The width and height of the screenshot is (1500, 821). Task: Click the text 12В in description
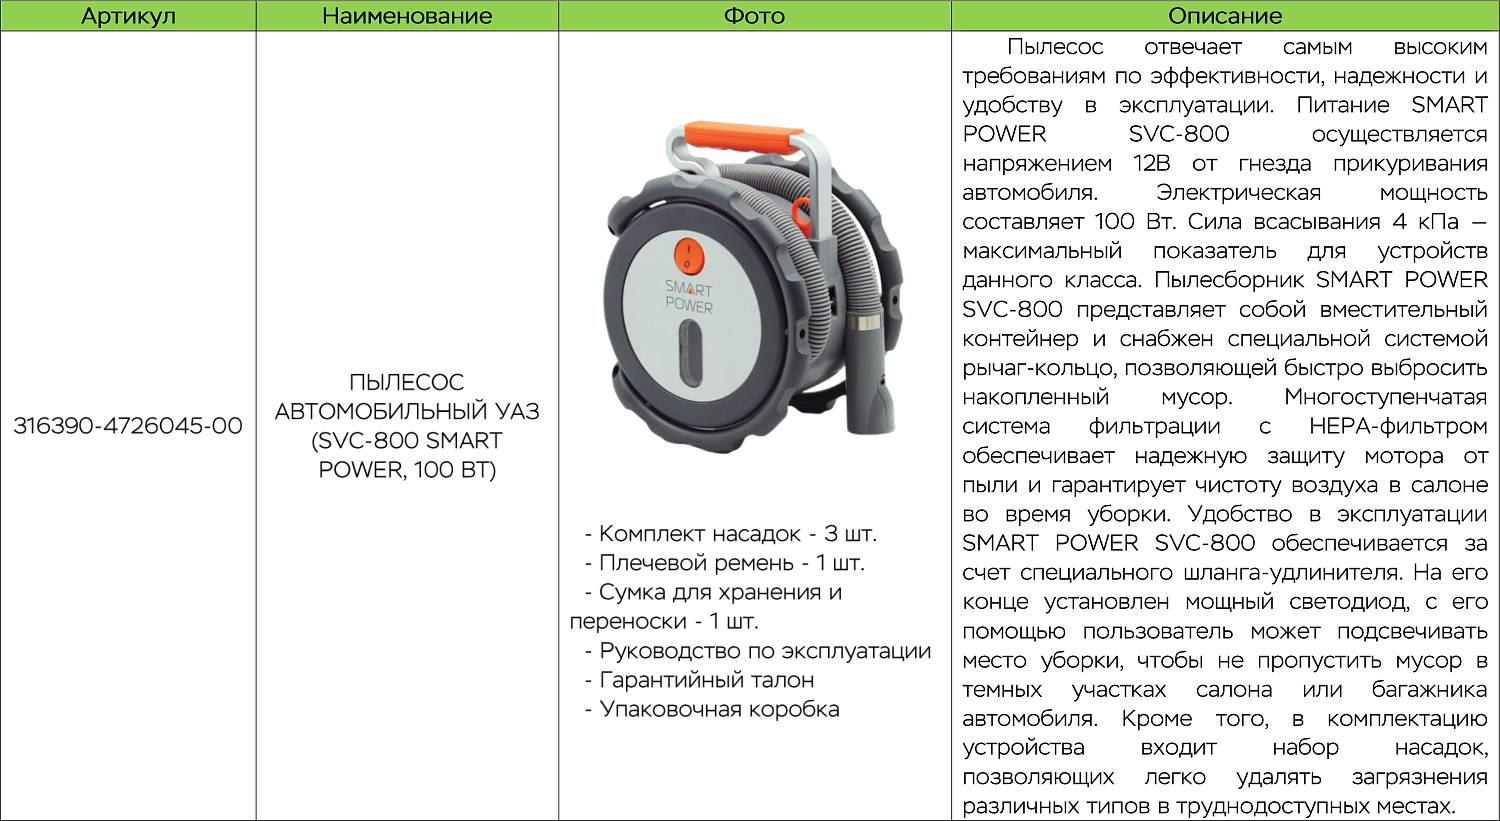[x=1150, y=164]
